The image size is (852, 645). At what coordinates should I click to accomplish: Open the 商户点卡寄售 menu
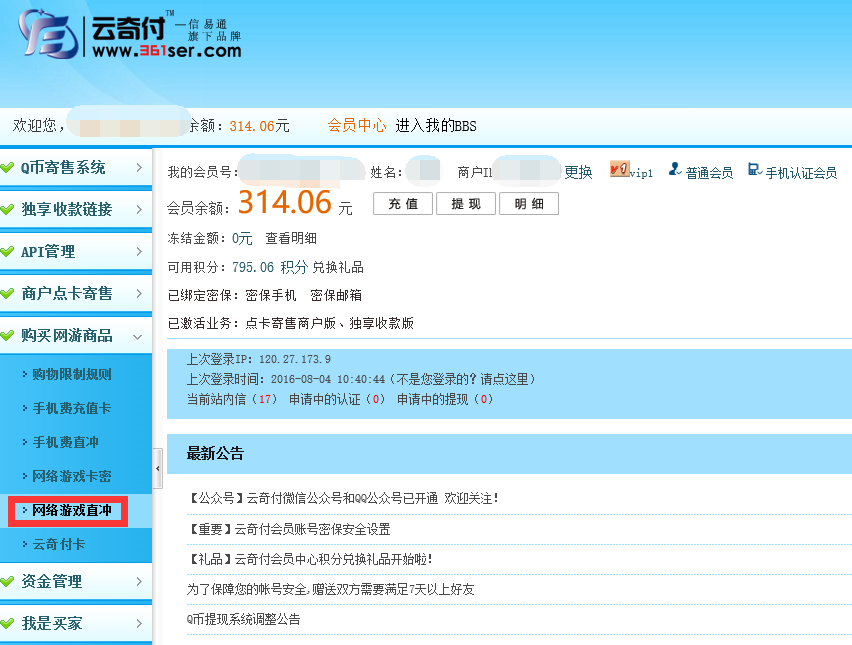[76, 293]
